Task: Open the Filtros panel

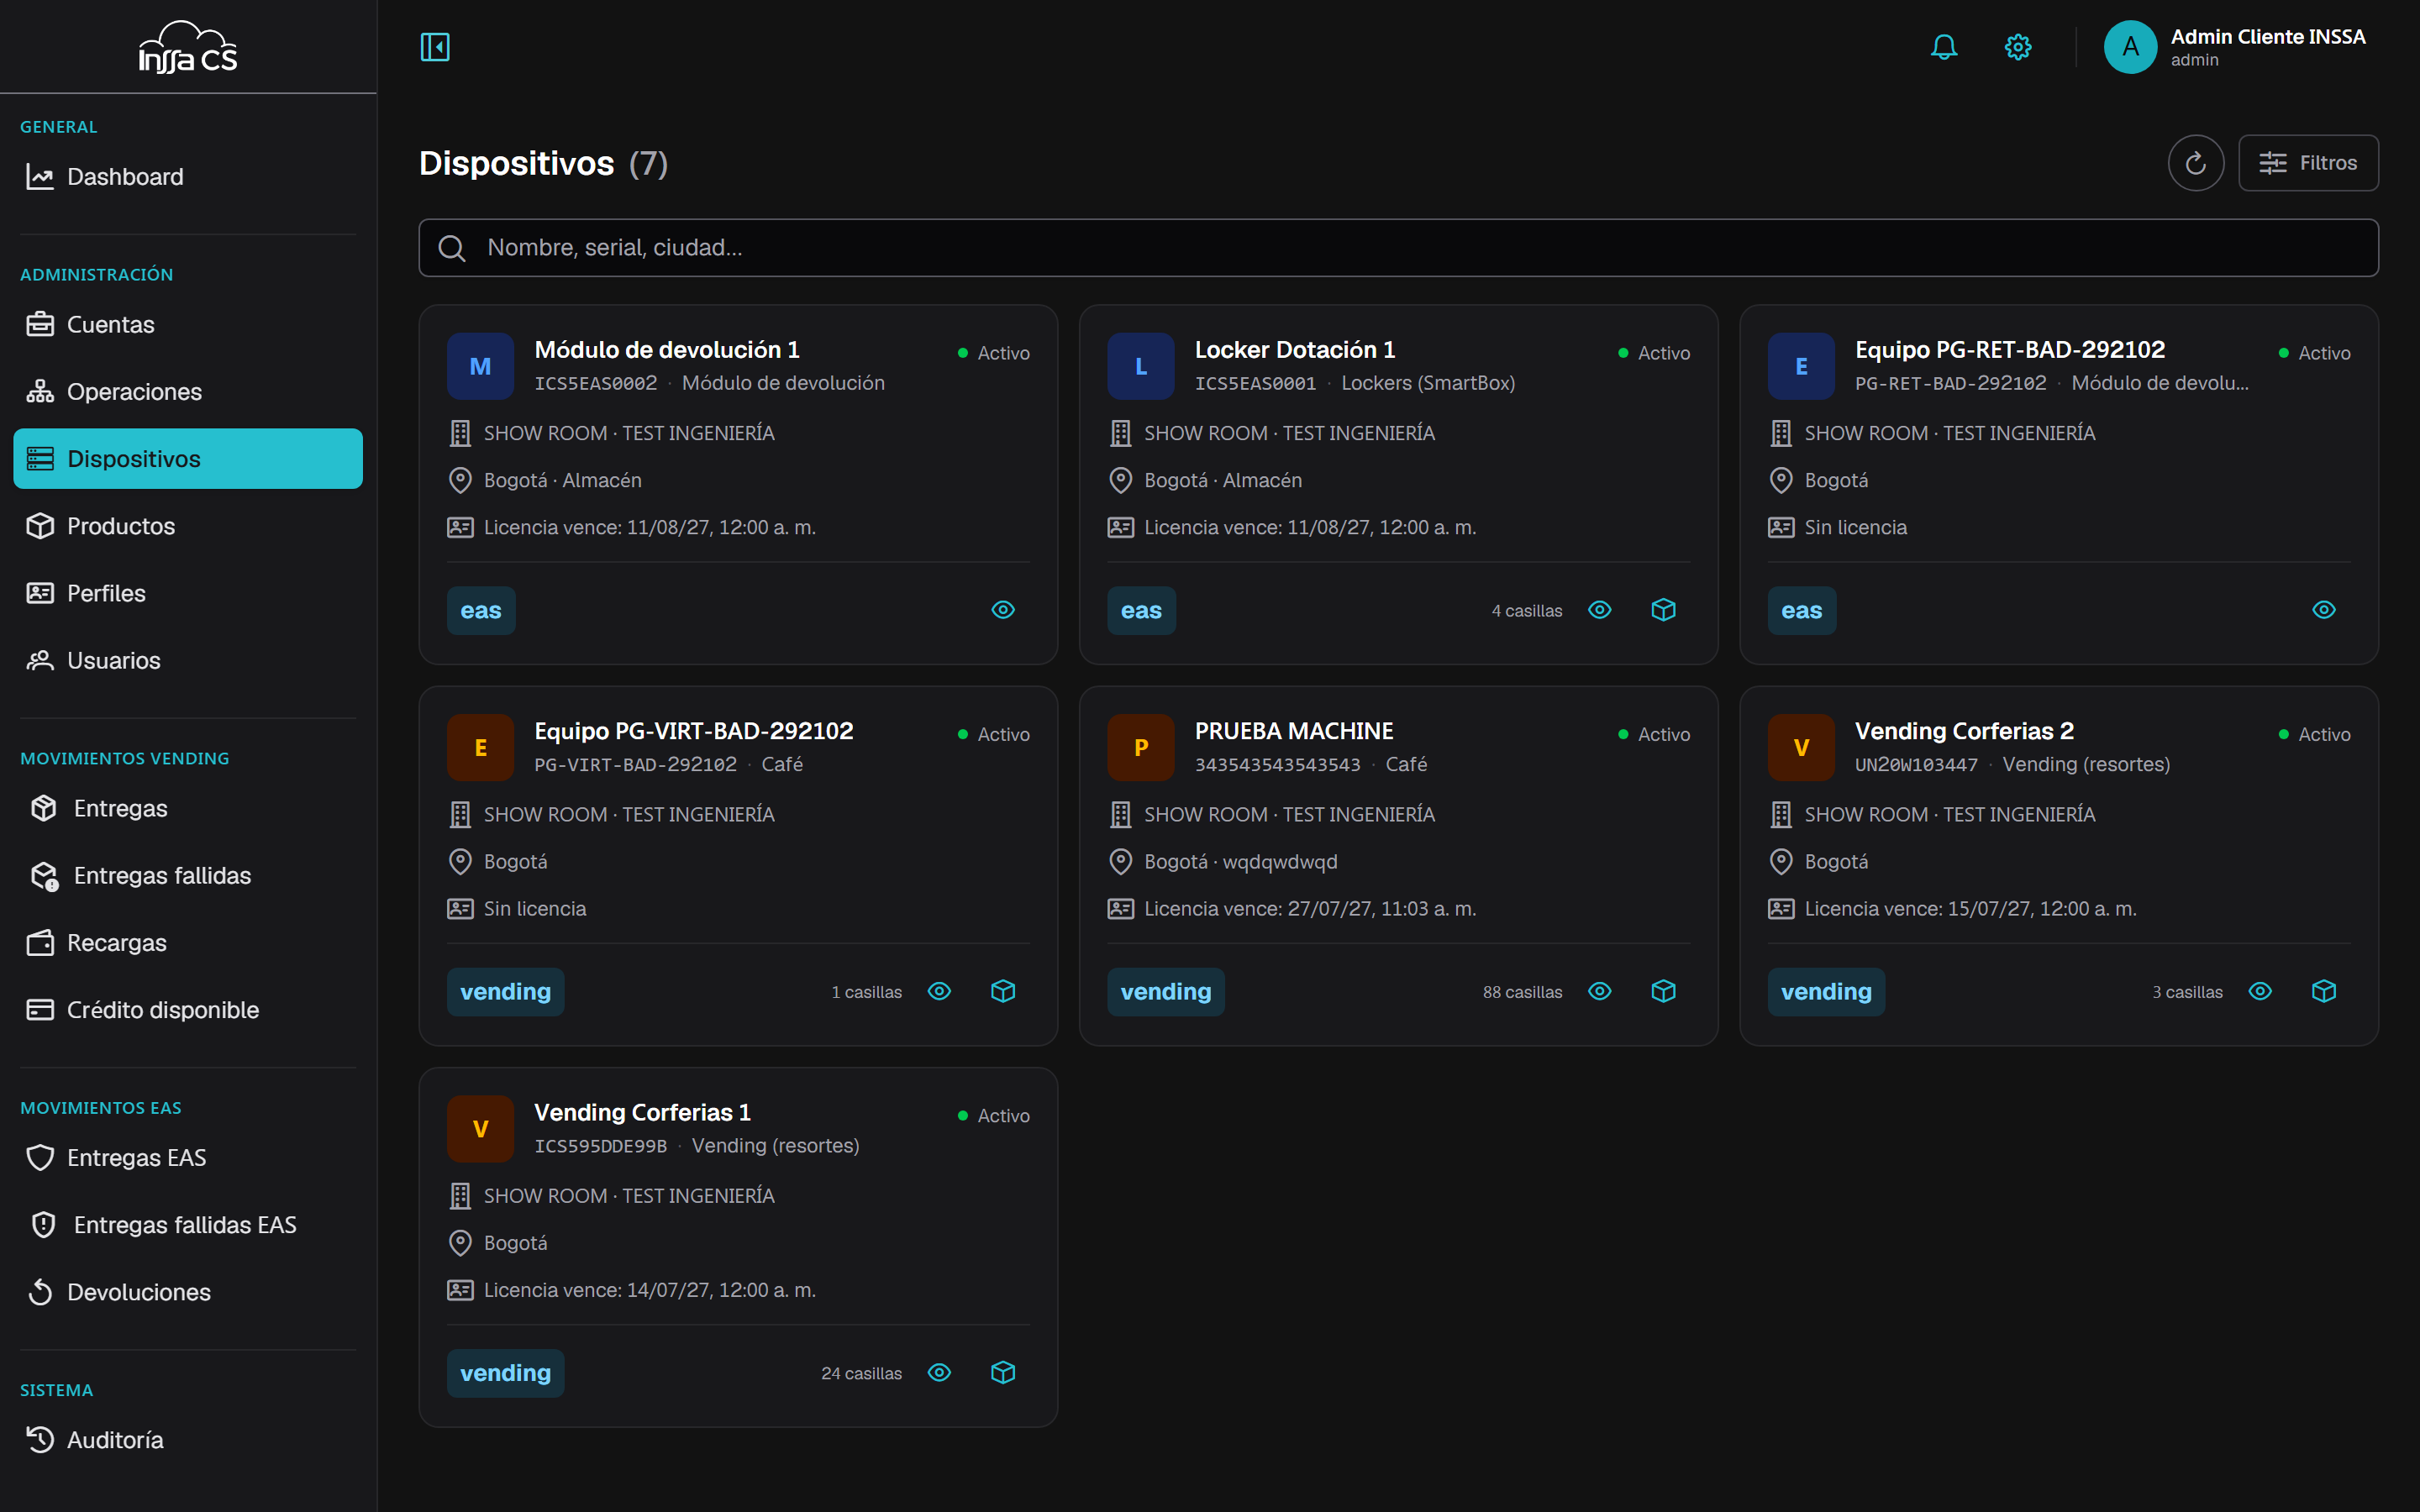Action: click(2308, 163)
